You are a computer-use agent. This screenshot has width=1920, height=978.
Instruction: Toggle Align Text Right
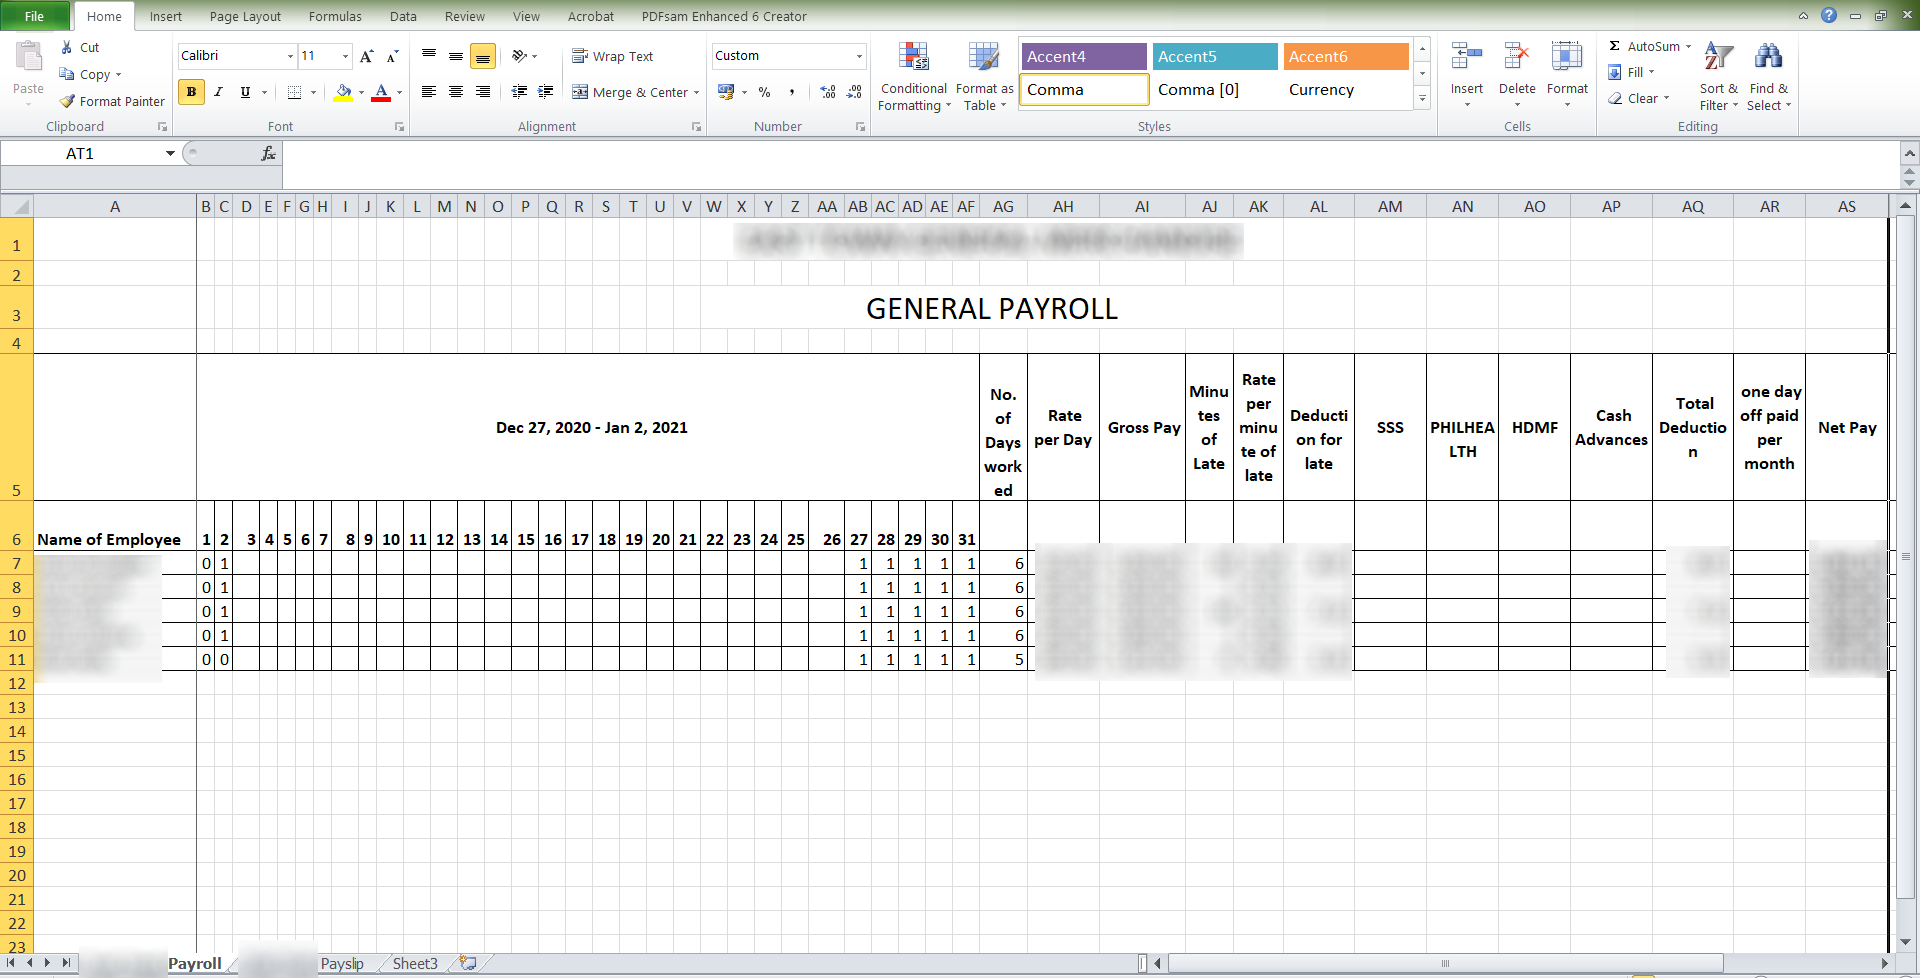click(483, 92)
